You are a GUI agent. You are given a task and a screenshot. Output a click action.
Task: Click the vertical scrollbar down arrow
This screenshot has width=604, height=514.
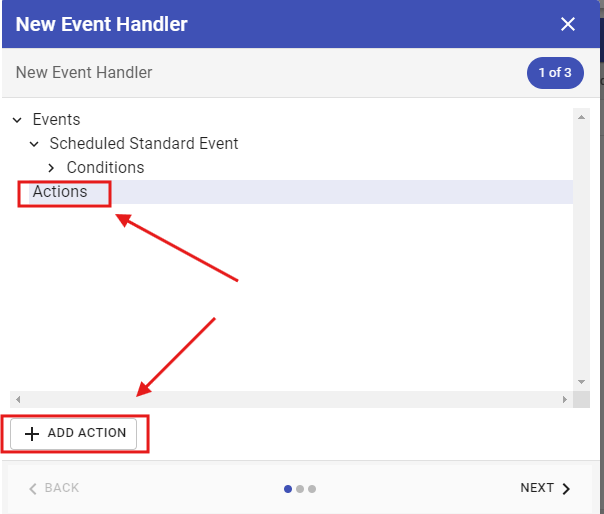click(x=581, y=382)
